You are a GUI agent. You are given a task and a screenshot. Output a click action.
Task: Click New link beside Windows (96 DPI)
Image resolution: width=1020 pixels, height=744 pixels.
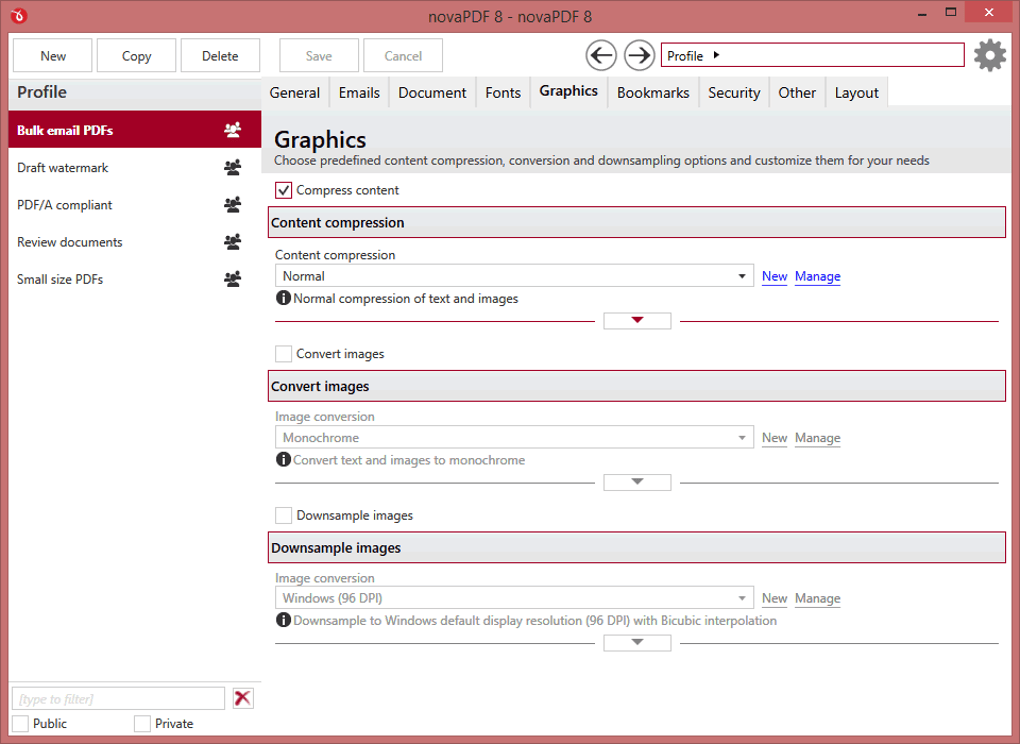click(x=775, y=598)
